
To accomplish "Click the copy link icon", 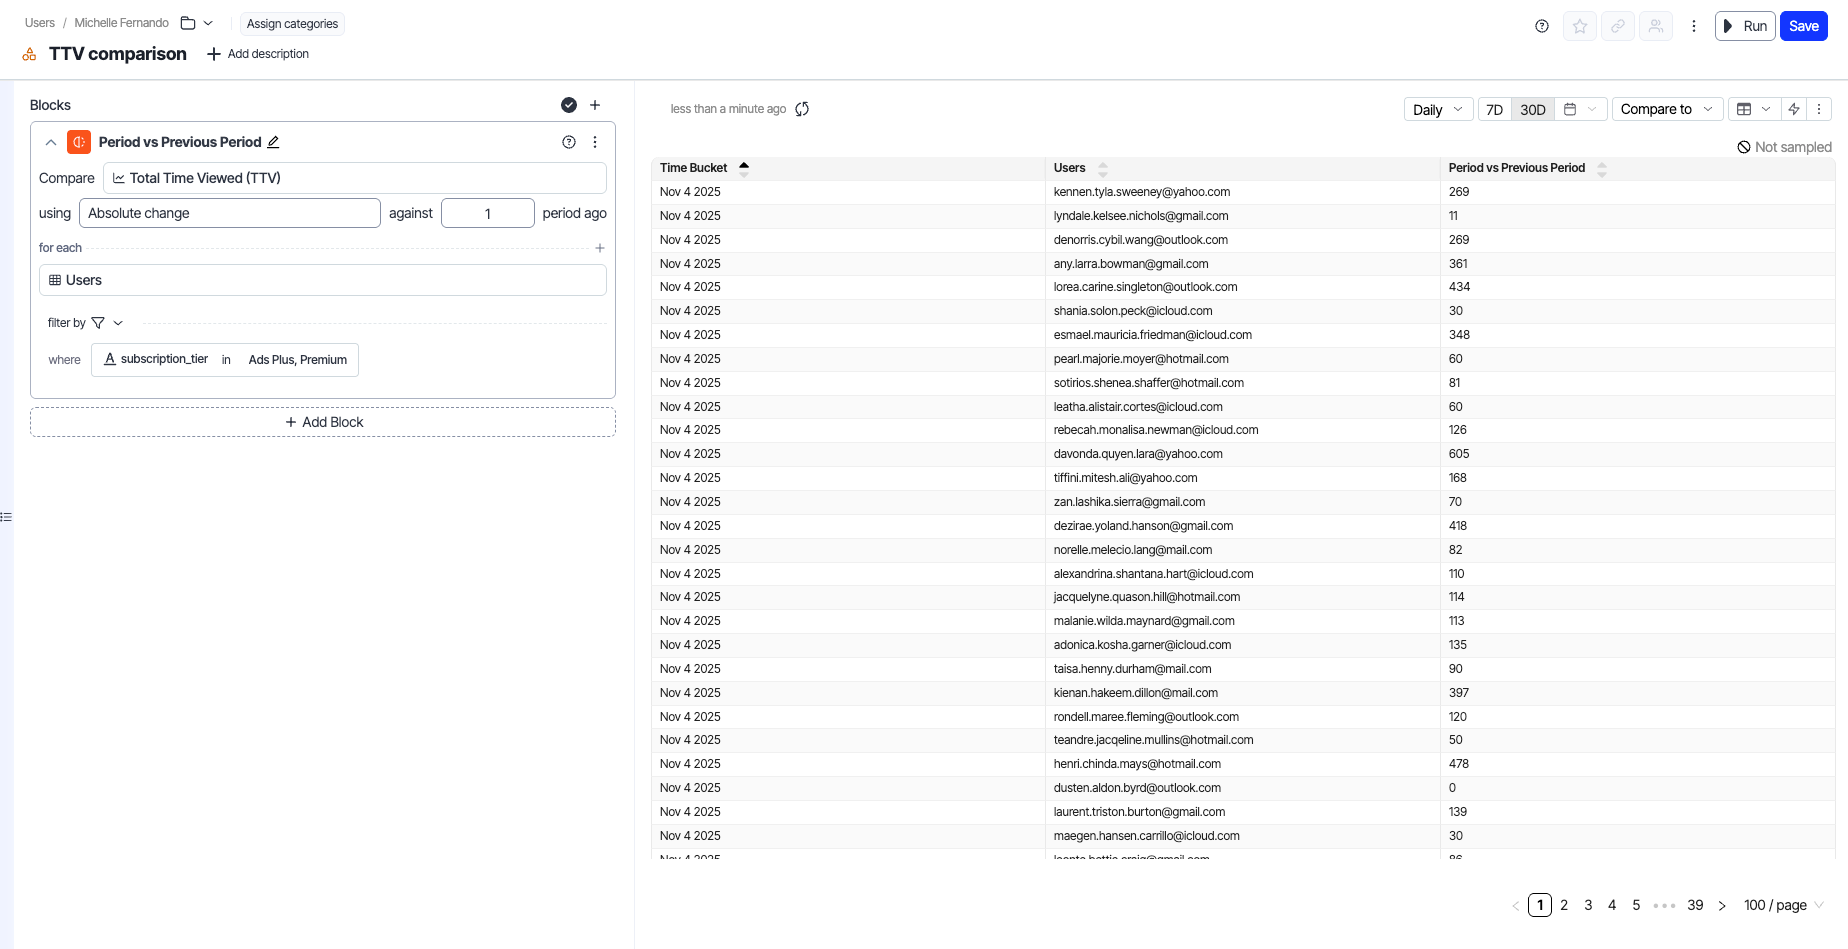I will (1618, 26).
